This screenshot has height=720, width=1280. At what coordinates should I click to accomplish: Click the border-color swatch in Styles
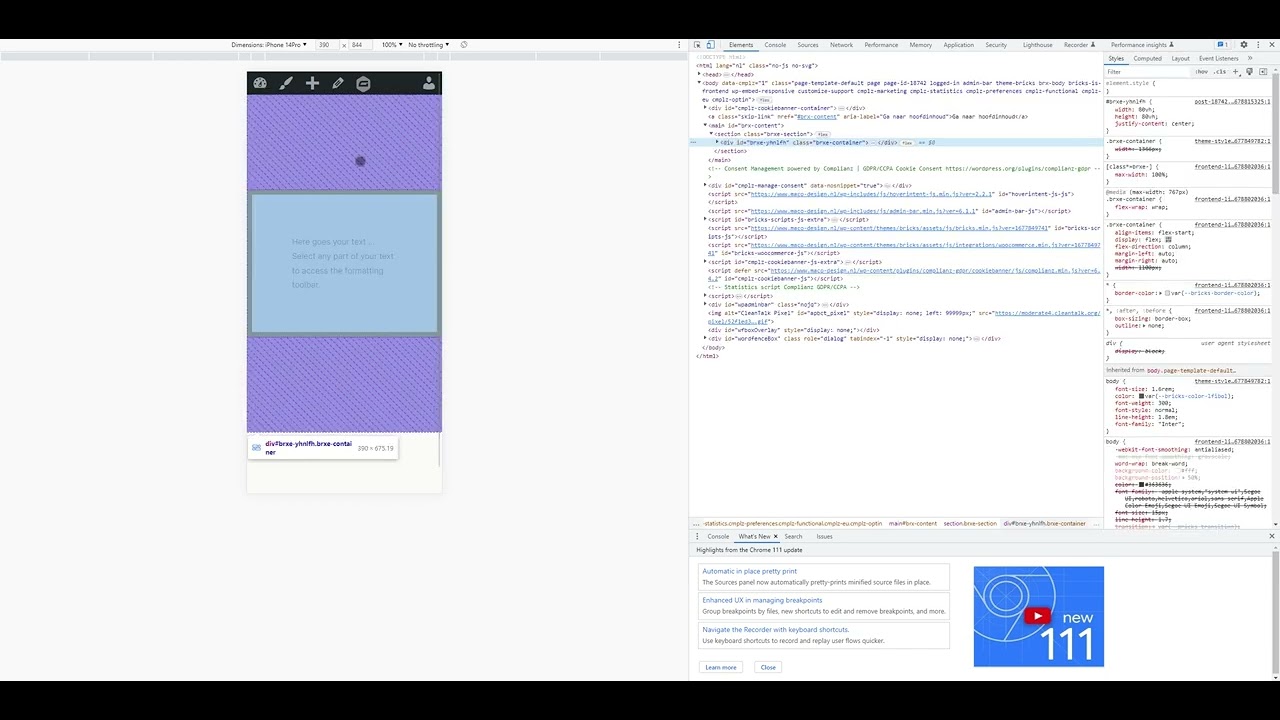coord(1168,293)
